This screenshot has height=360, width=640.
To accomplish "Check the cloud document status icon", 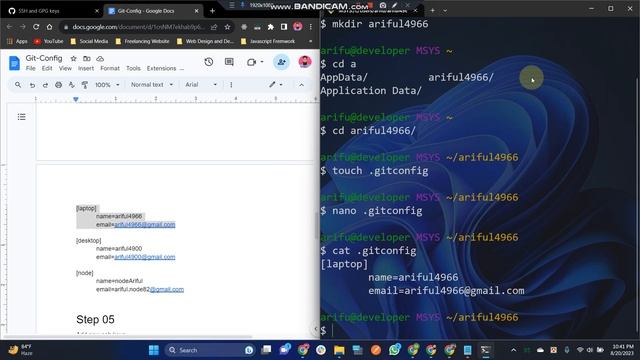I will tap(100, 58).
